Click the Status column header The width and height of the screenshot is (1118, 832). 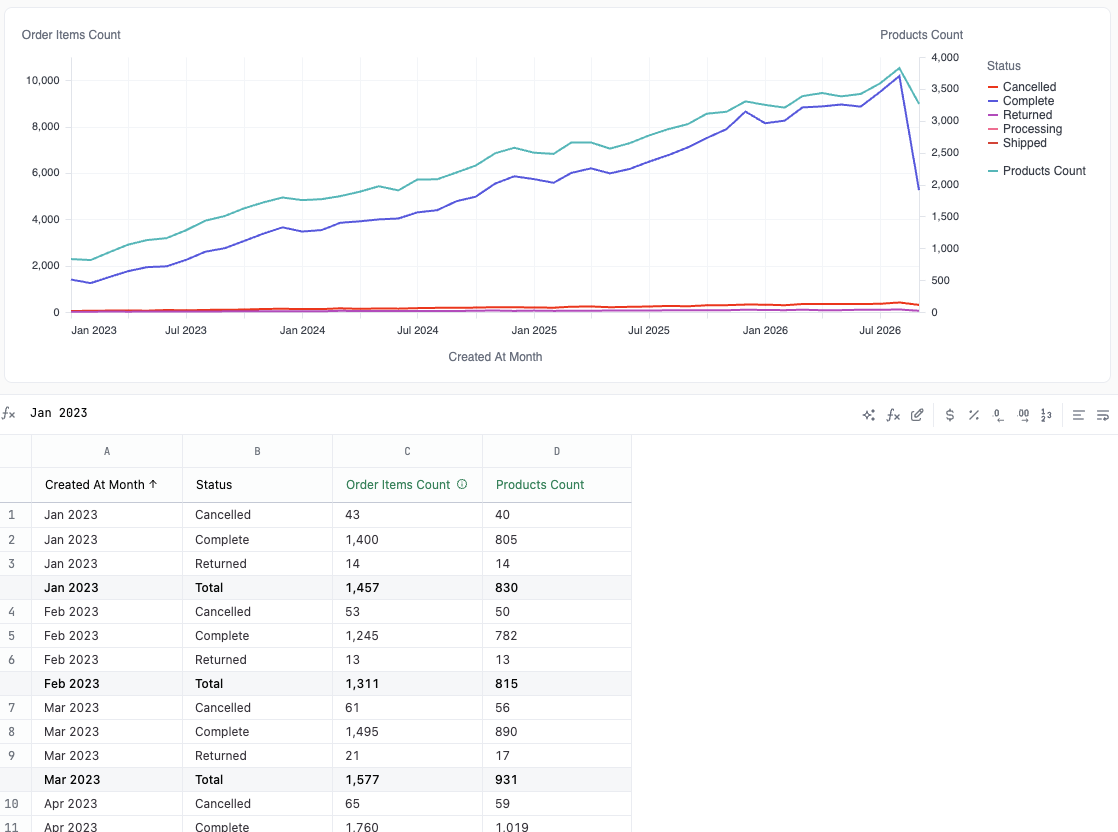tap(257, 485)
